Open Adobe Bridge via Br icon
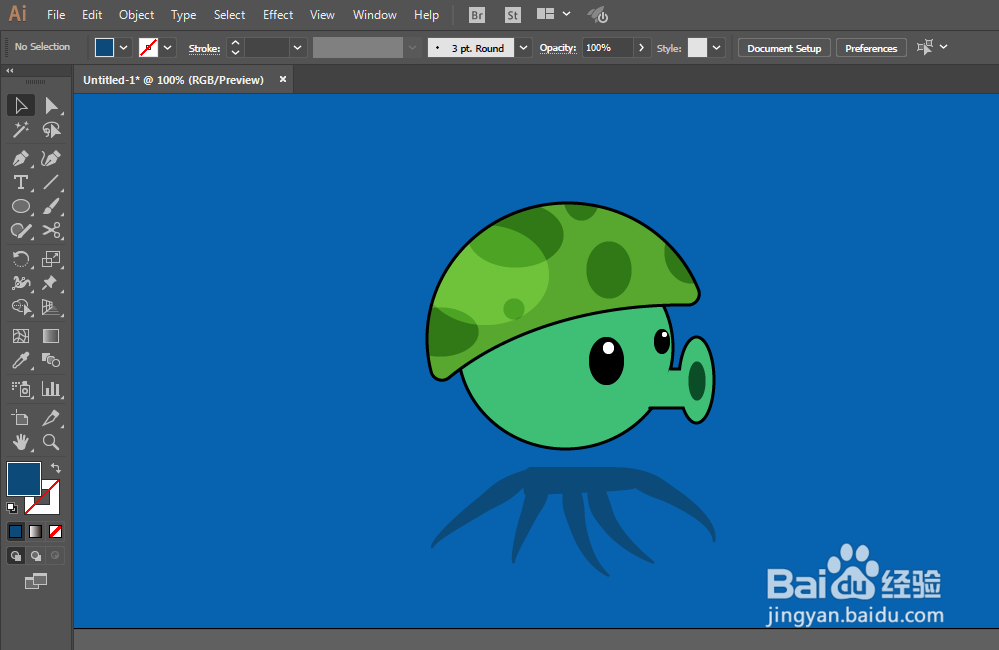 (477, 15)
